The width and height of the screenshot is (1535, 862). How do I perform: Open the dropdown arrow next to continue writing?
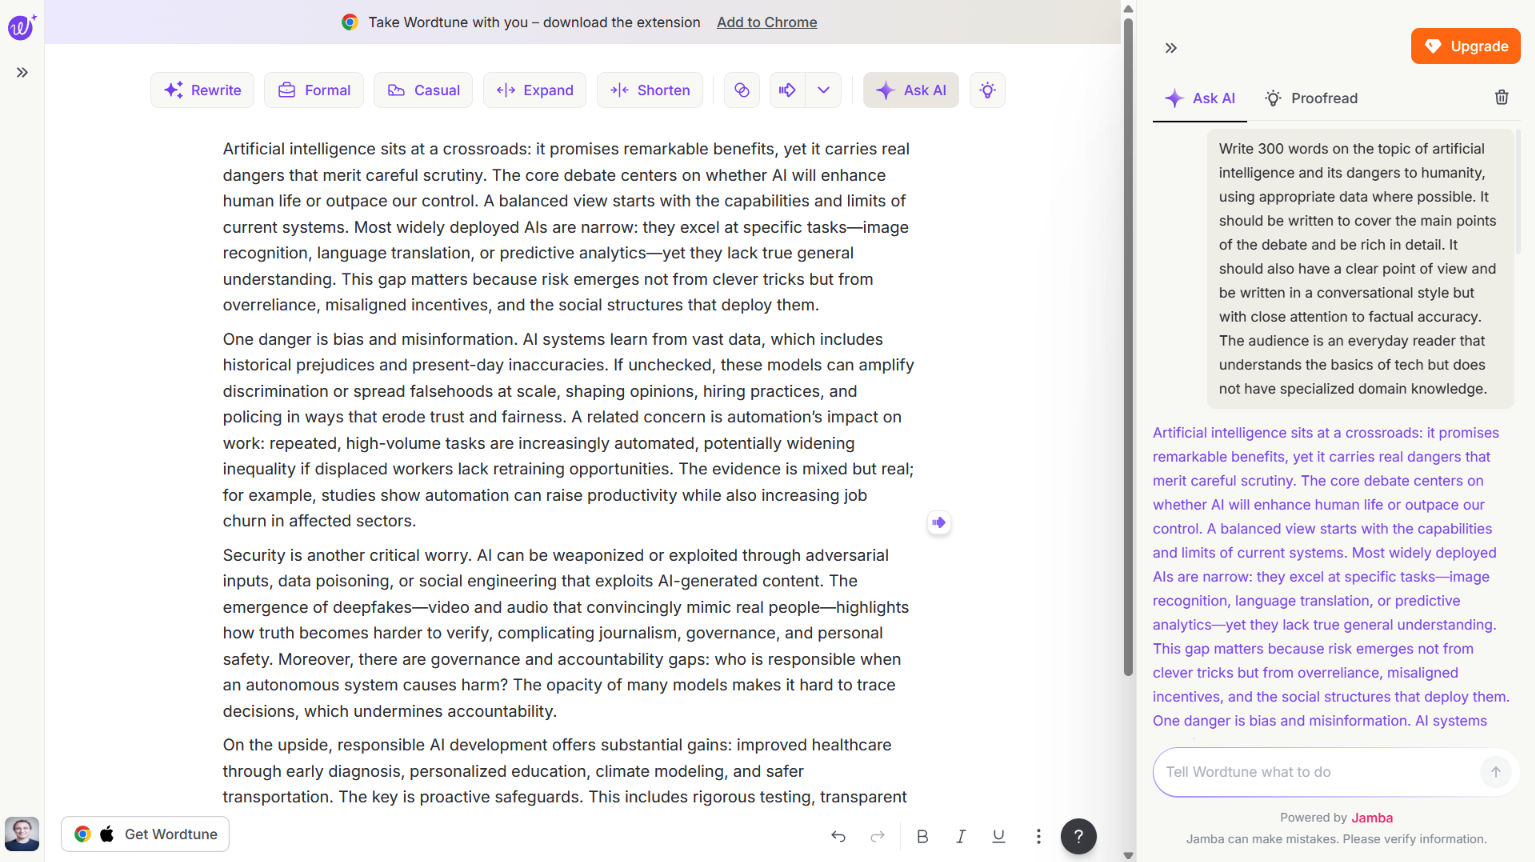coord(824,90)
